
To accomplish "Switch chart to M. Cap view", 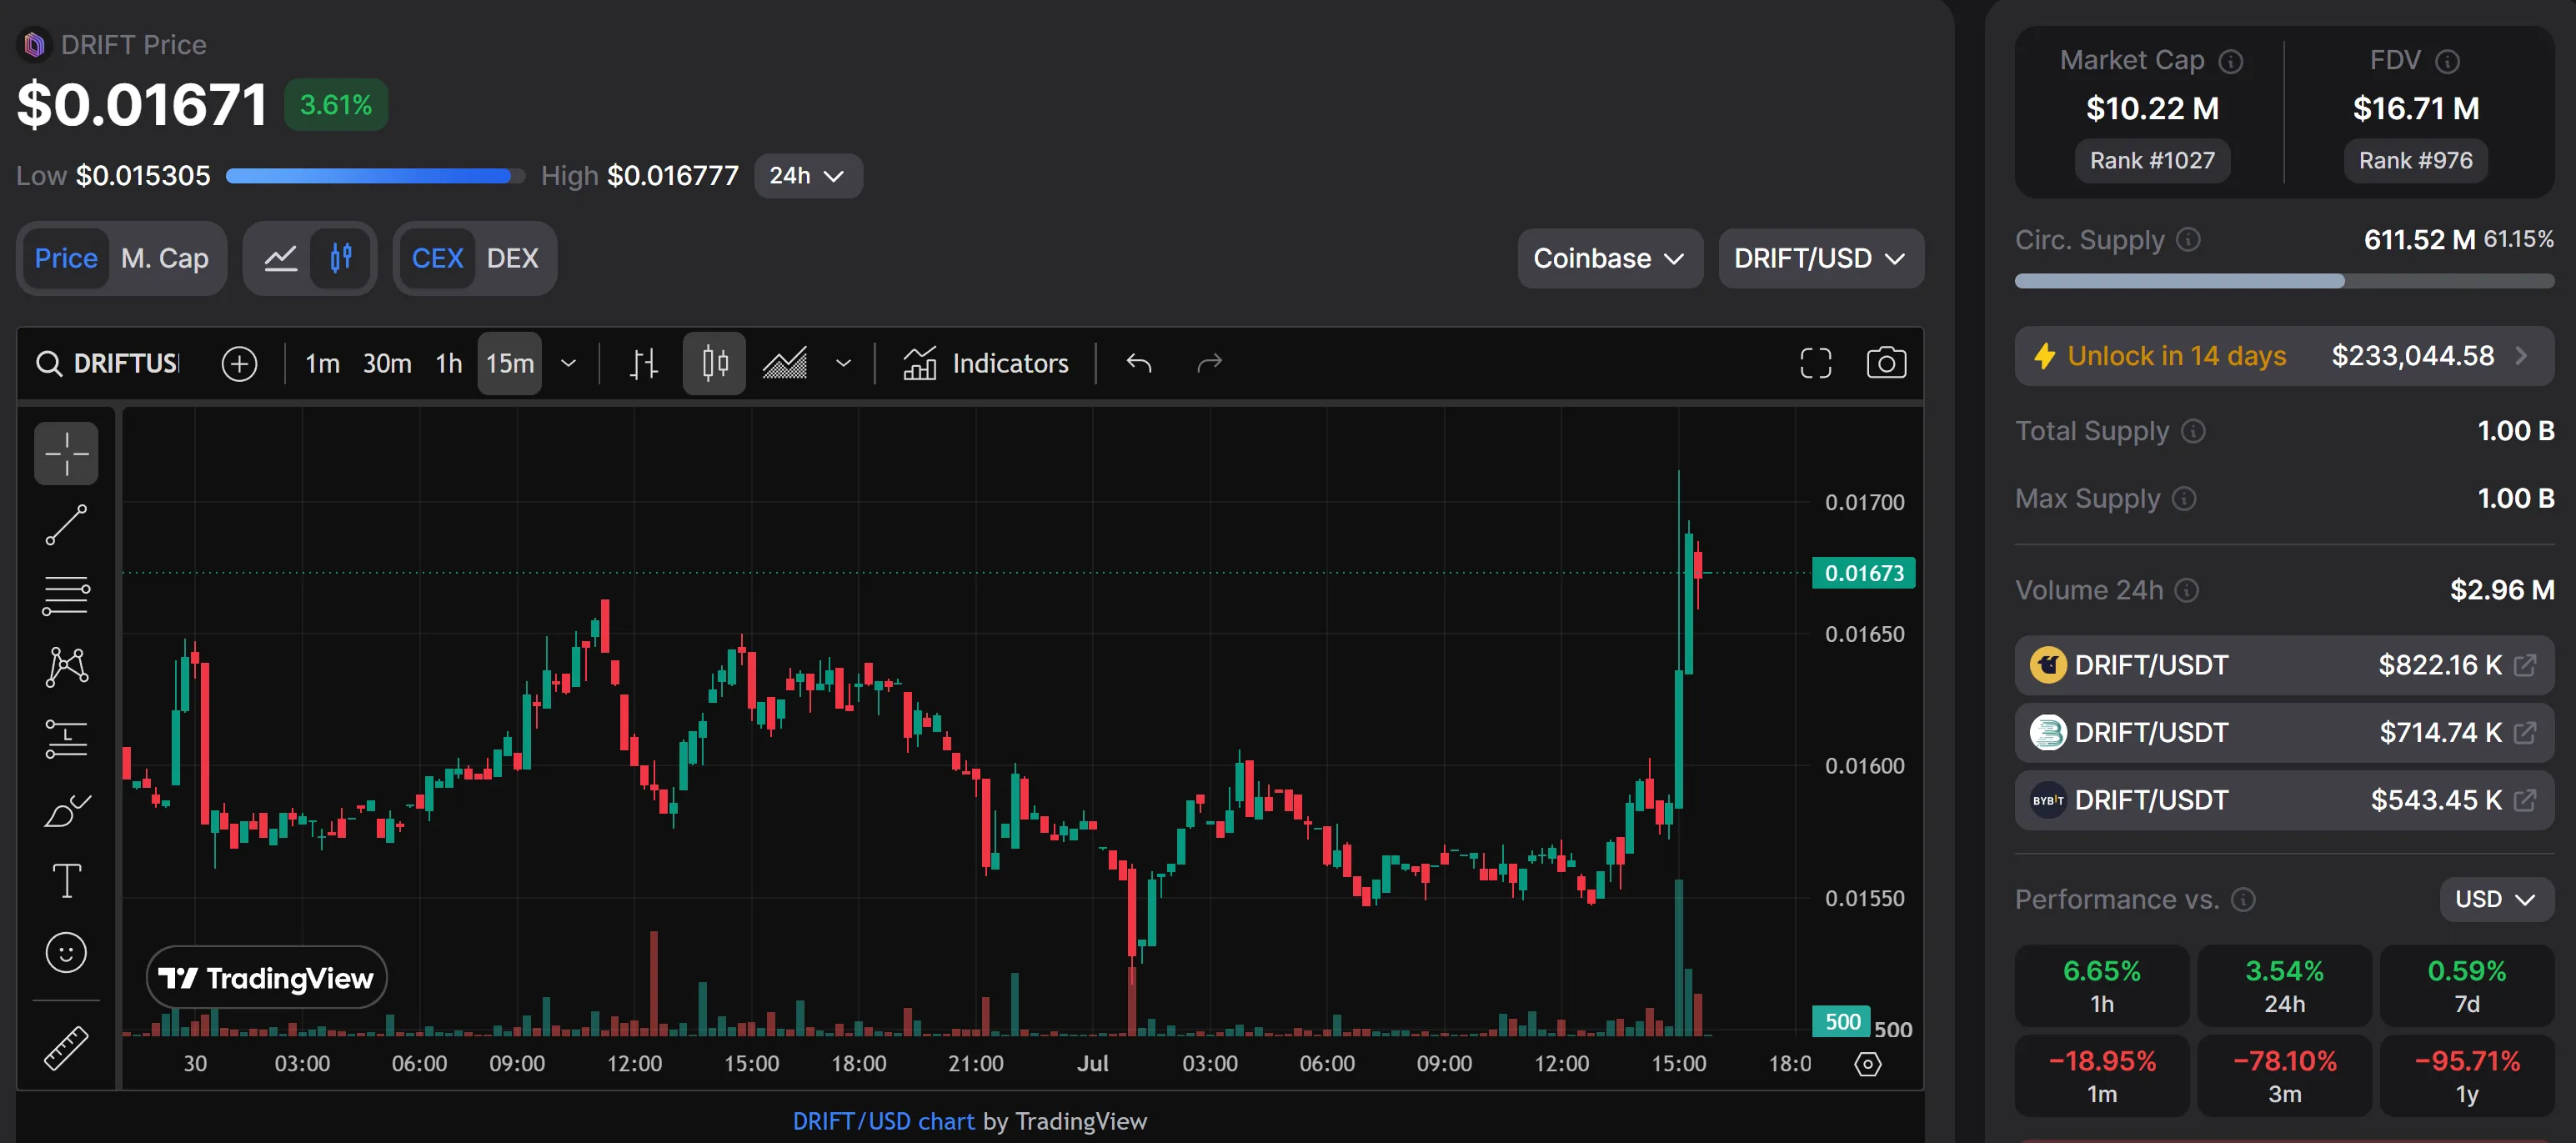I will coord(165,258).
